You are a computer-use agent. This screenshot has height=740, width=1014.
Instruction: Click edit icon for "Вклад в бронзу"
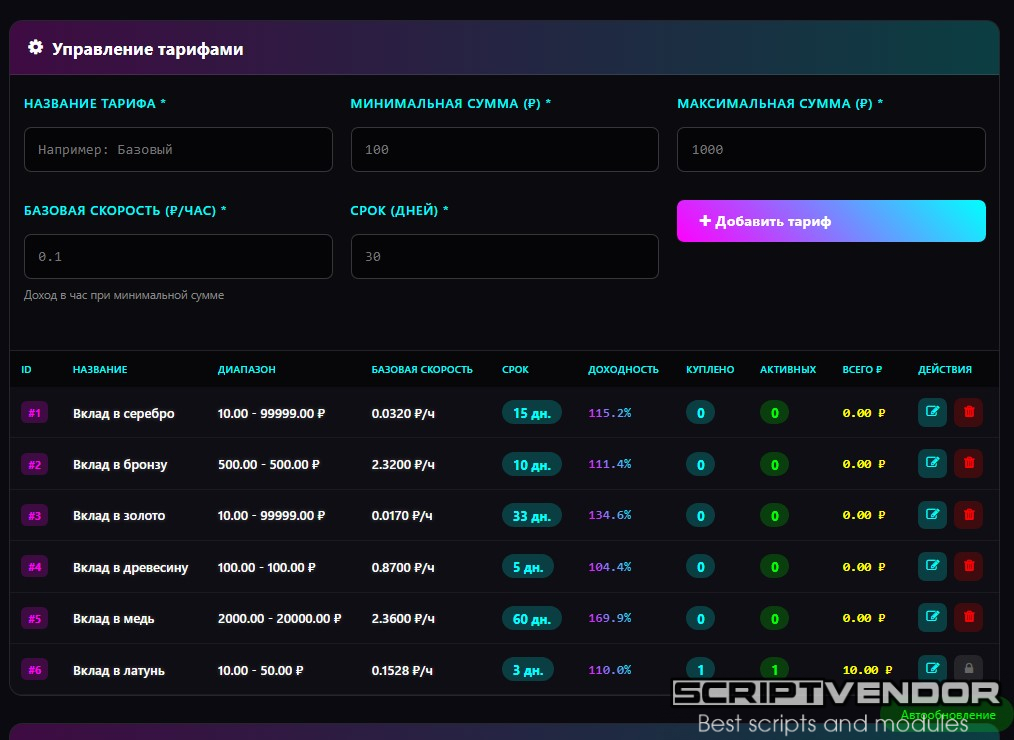pos(932,464)
